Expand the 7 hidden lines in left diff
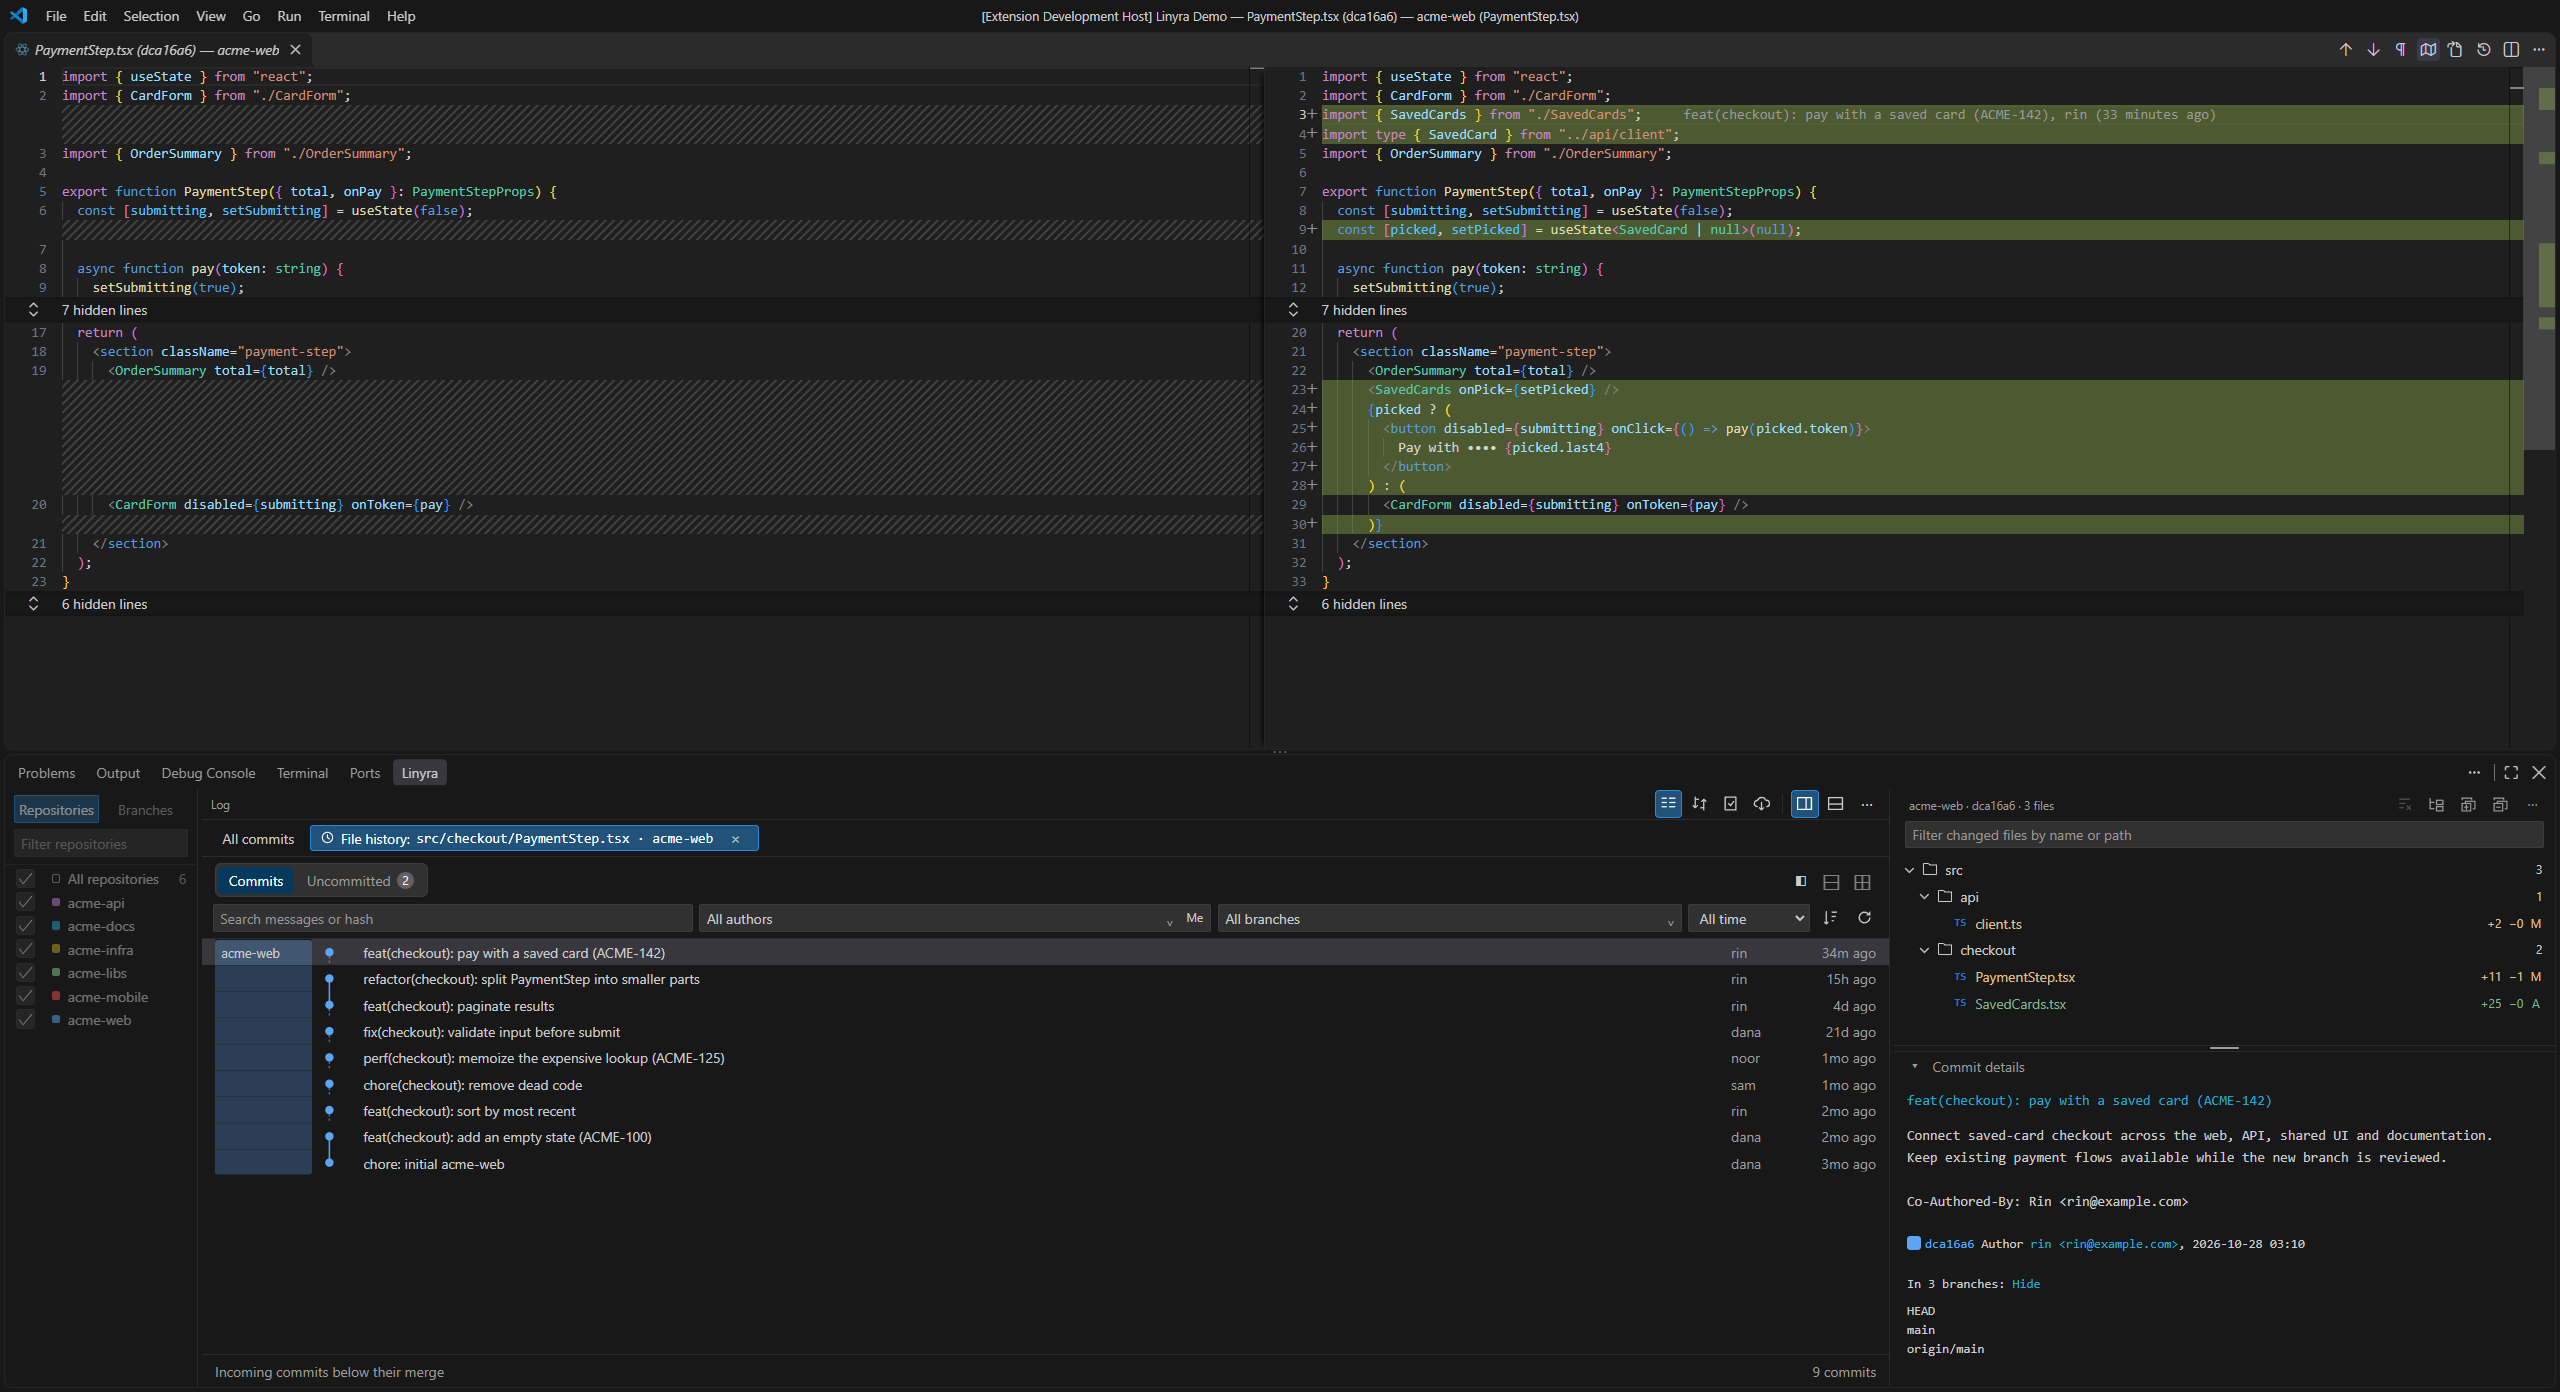Viewport: 2560px width, 1392px height. click(x=33, y=310)
